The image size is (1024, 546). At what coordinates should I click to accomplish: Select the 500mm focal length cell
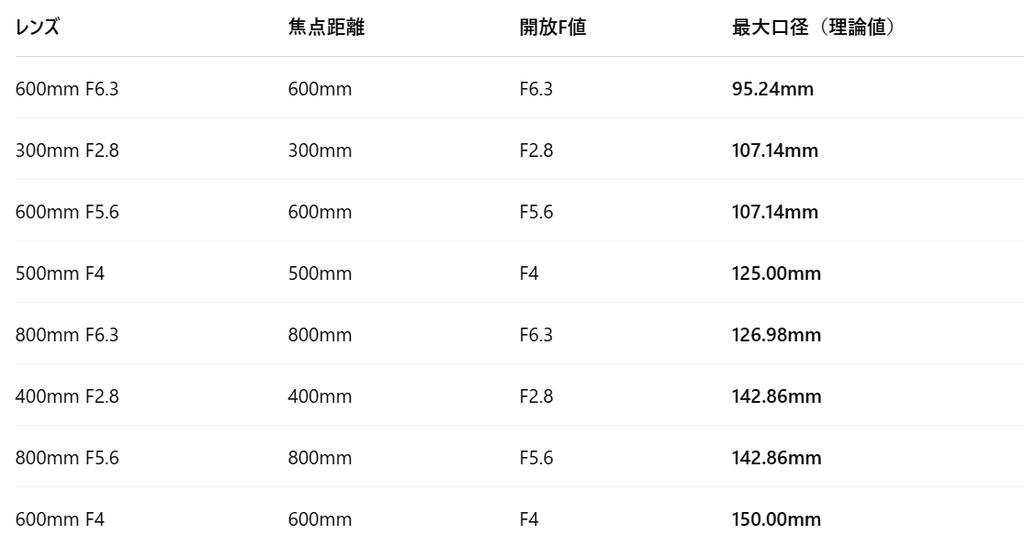(320, 273)
